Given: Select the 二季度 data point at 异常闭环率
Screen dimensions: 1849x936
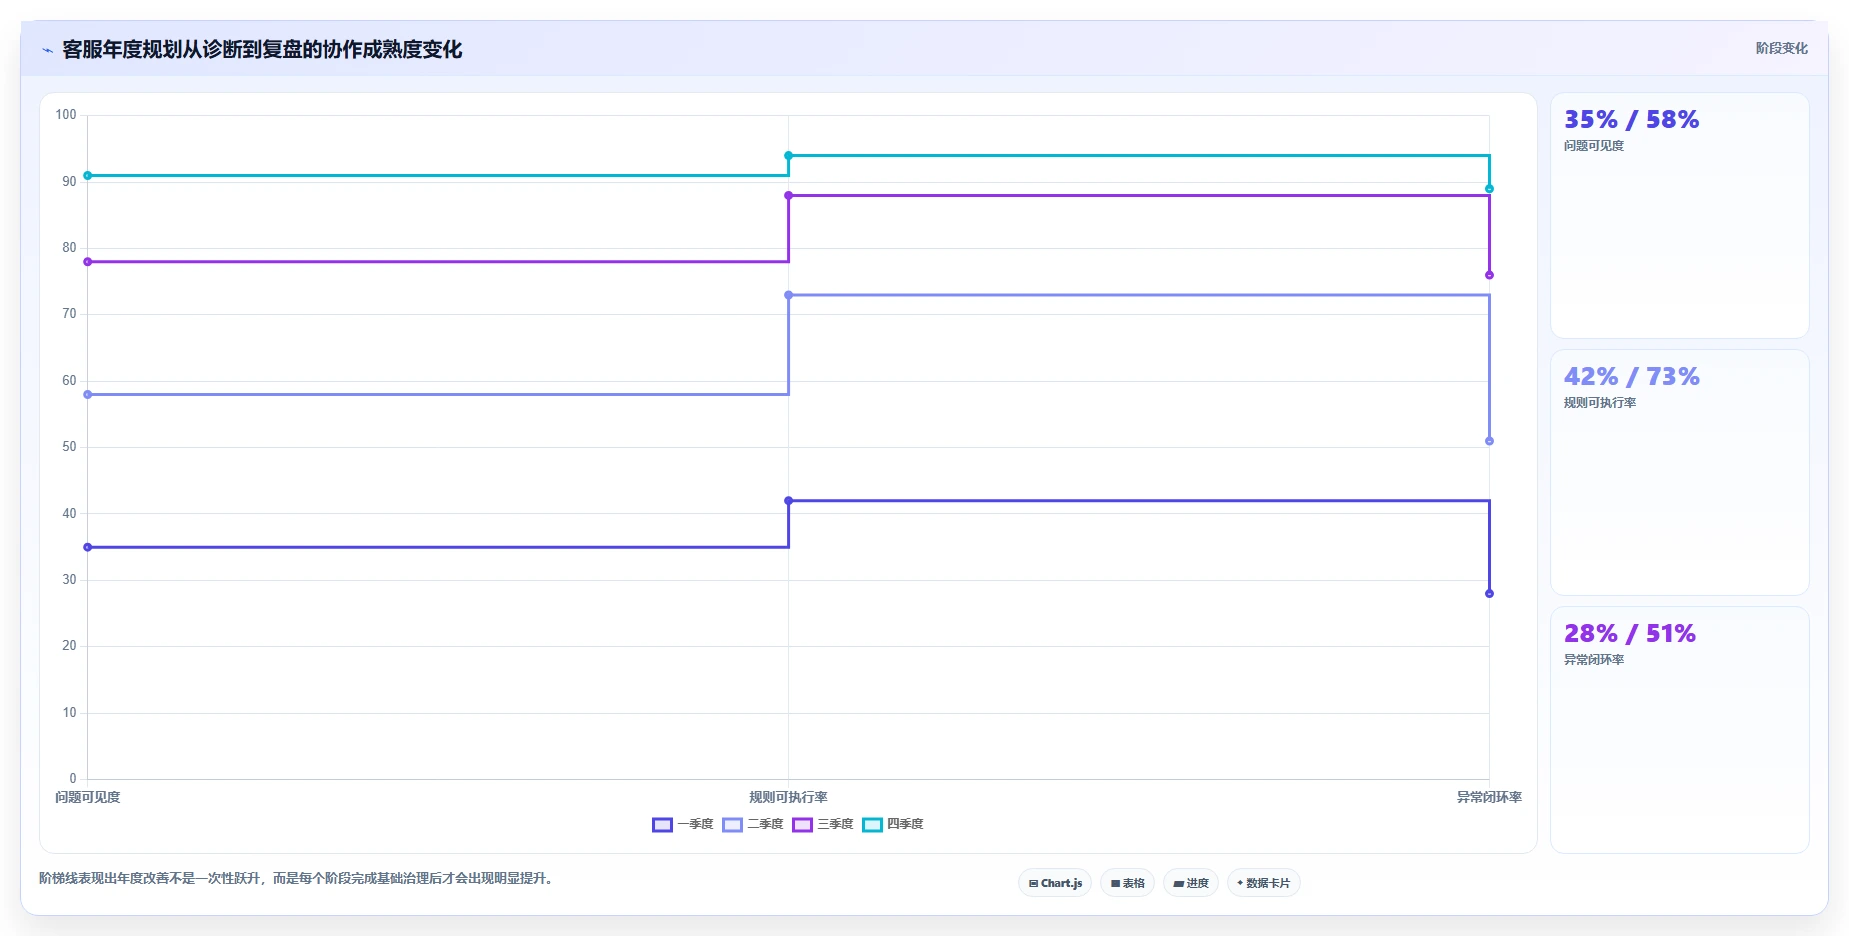Looking at the screenshot, I should point(1489,441).
